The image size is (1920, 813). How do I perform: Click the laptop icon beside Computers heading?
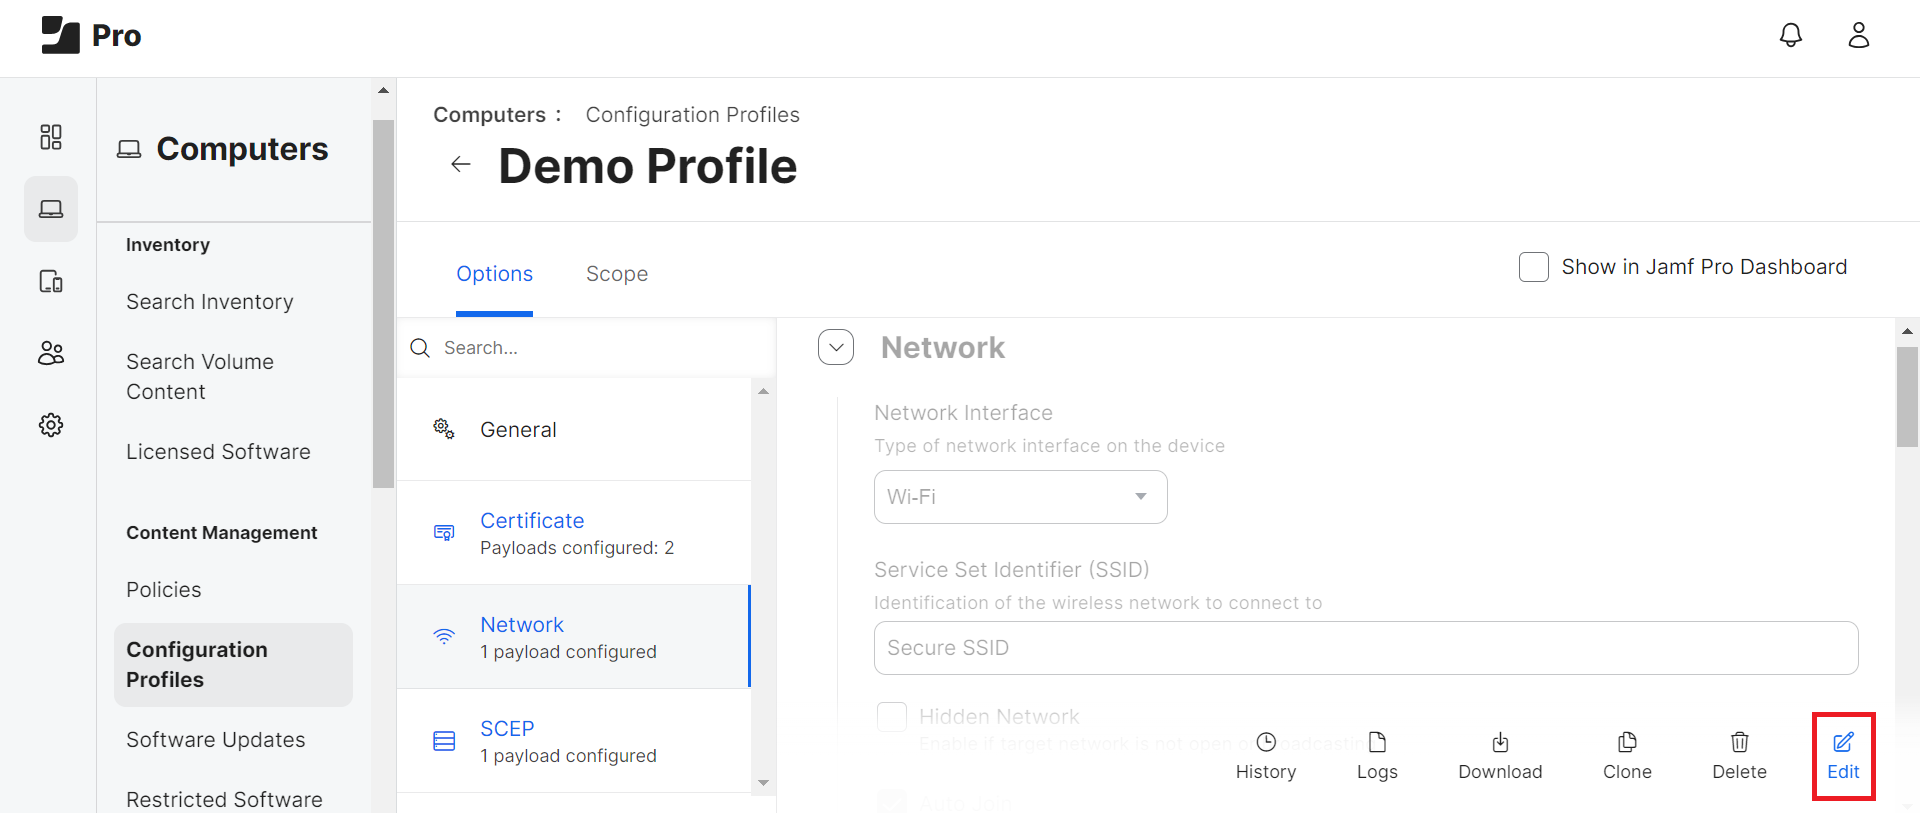(129, 149)
